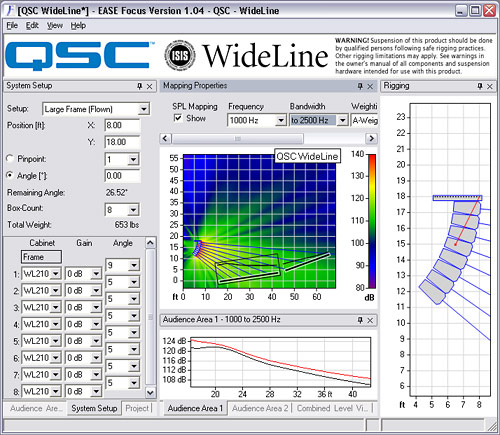This screenshot has width=500, height=435.
Task: Open the Weighting A-Weig dropdown
Action: pyautogui.click(x=365, y=120)
